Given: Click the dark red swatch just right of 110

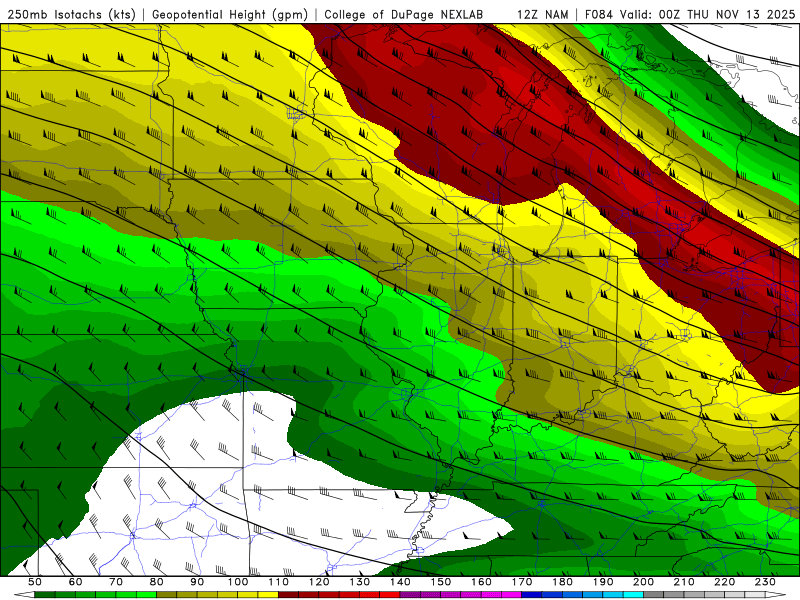Looking at the screenshot, I should 289,595.
